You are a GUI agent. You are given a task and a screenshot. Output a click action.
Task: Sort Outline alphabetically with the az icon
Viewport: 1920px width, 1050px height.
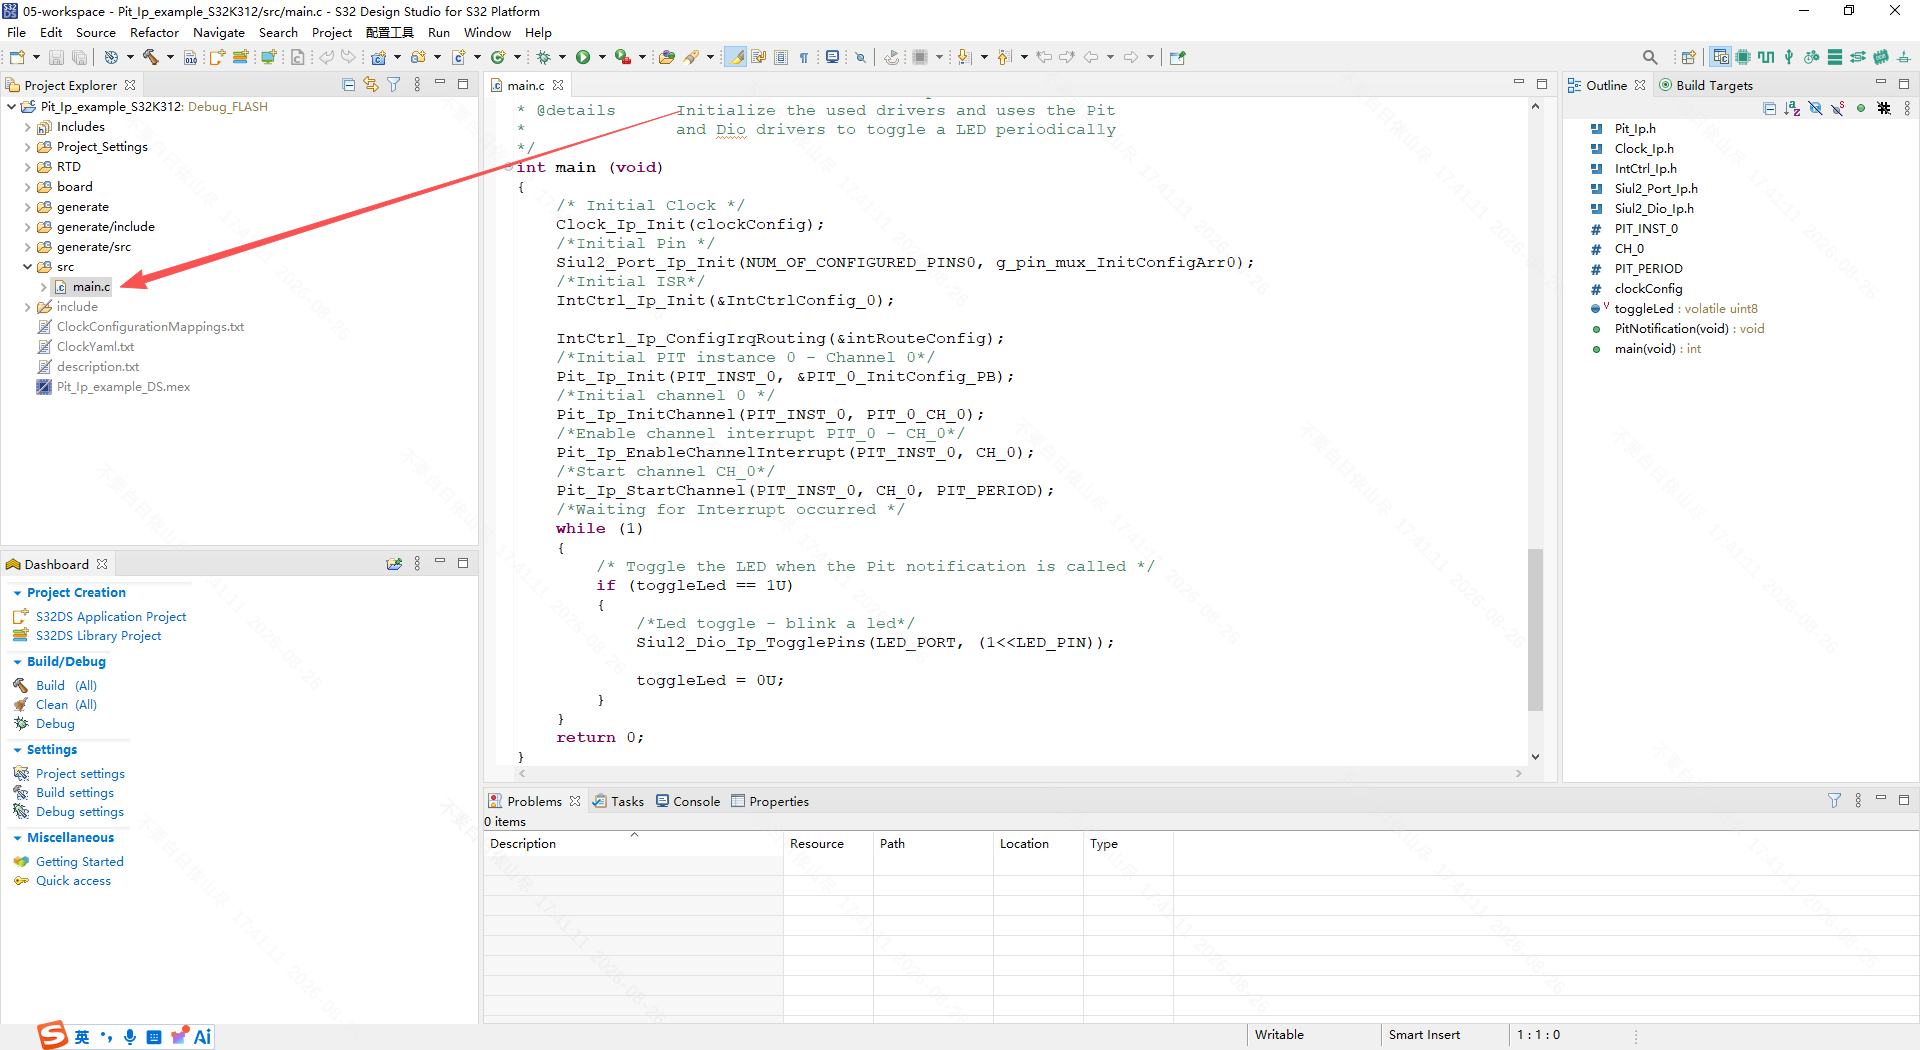tap(1792, 108)
